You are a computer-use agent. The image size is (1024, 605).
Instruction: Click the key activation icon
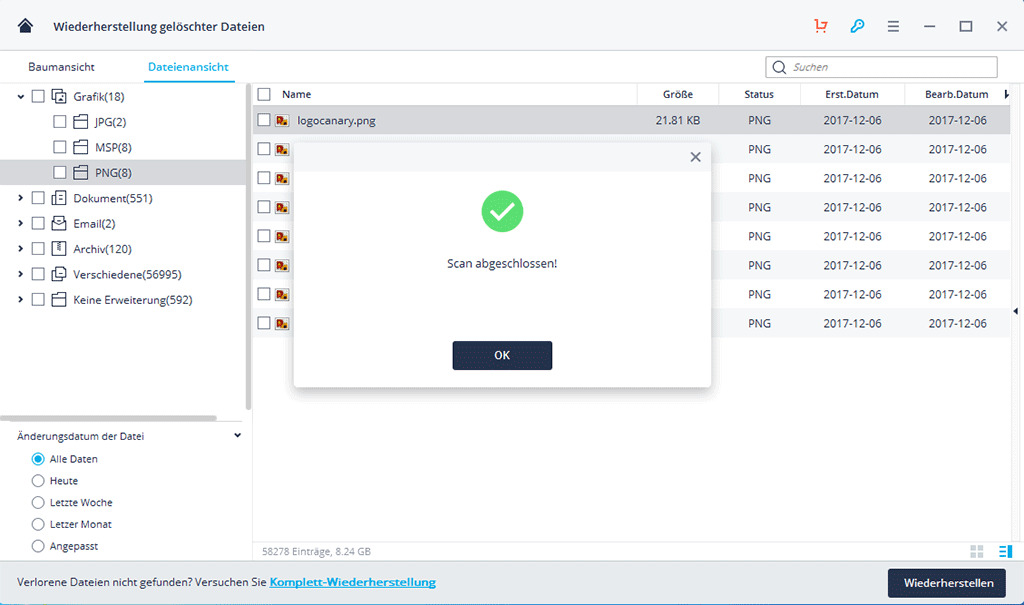click(x=857, y=27)
